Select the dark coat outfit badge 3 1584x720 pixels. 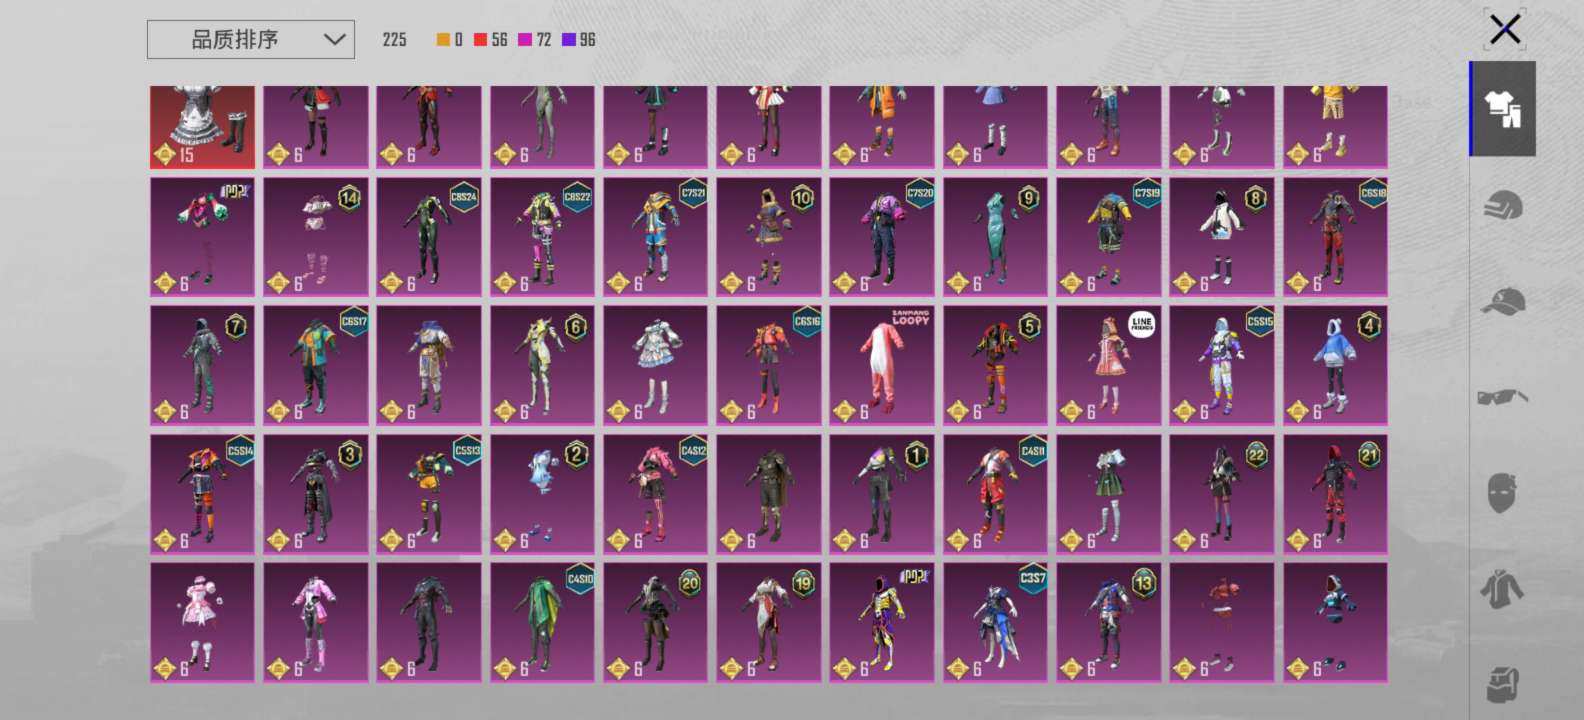pyautogui.click(x=316, y=493)
